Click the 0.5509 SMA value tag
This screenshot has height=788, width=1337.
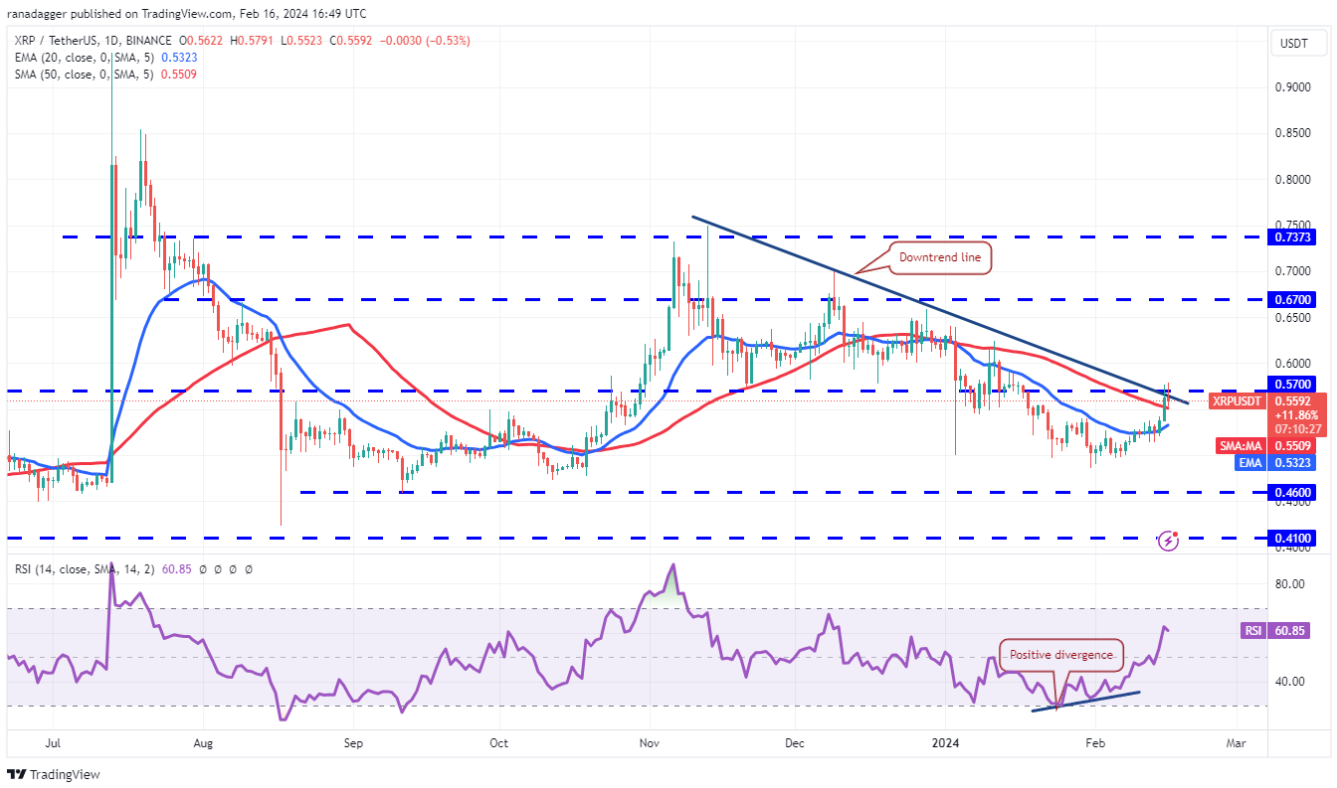(x=1293, y=445)
